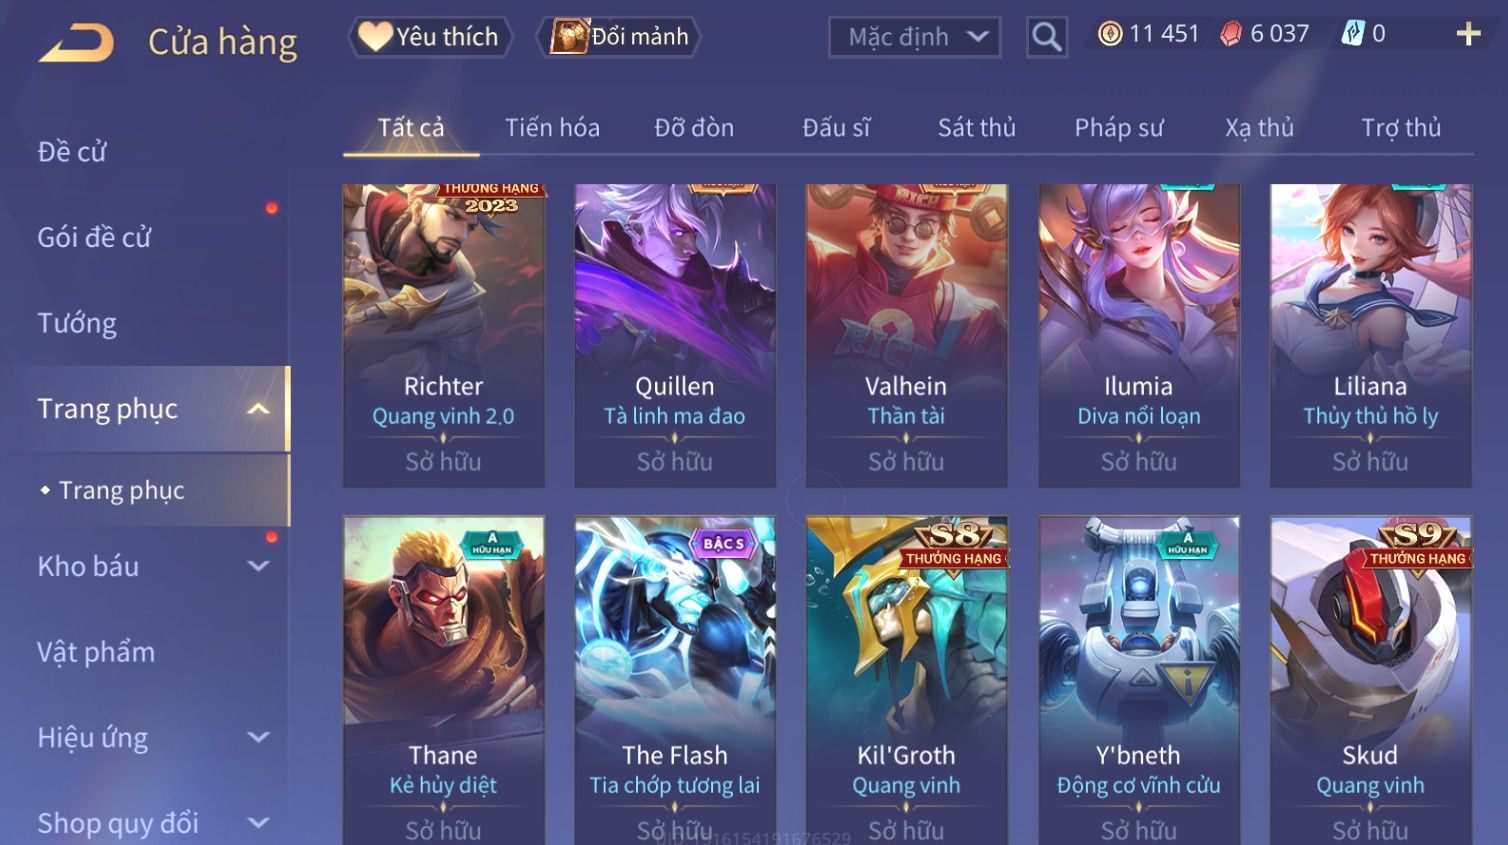Expand the Kho báu sidebar section

[x=258, y=566]
